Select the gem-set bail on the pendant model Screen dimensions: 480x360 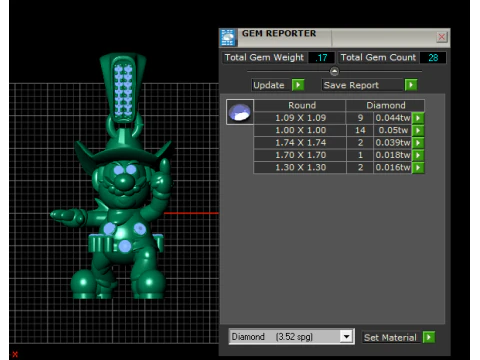click(x=123, y=88)
